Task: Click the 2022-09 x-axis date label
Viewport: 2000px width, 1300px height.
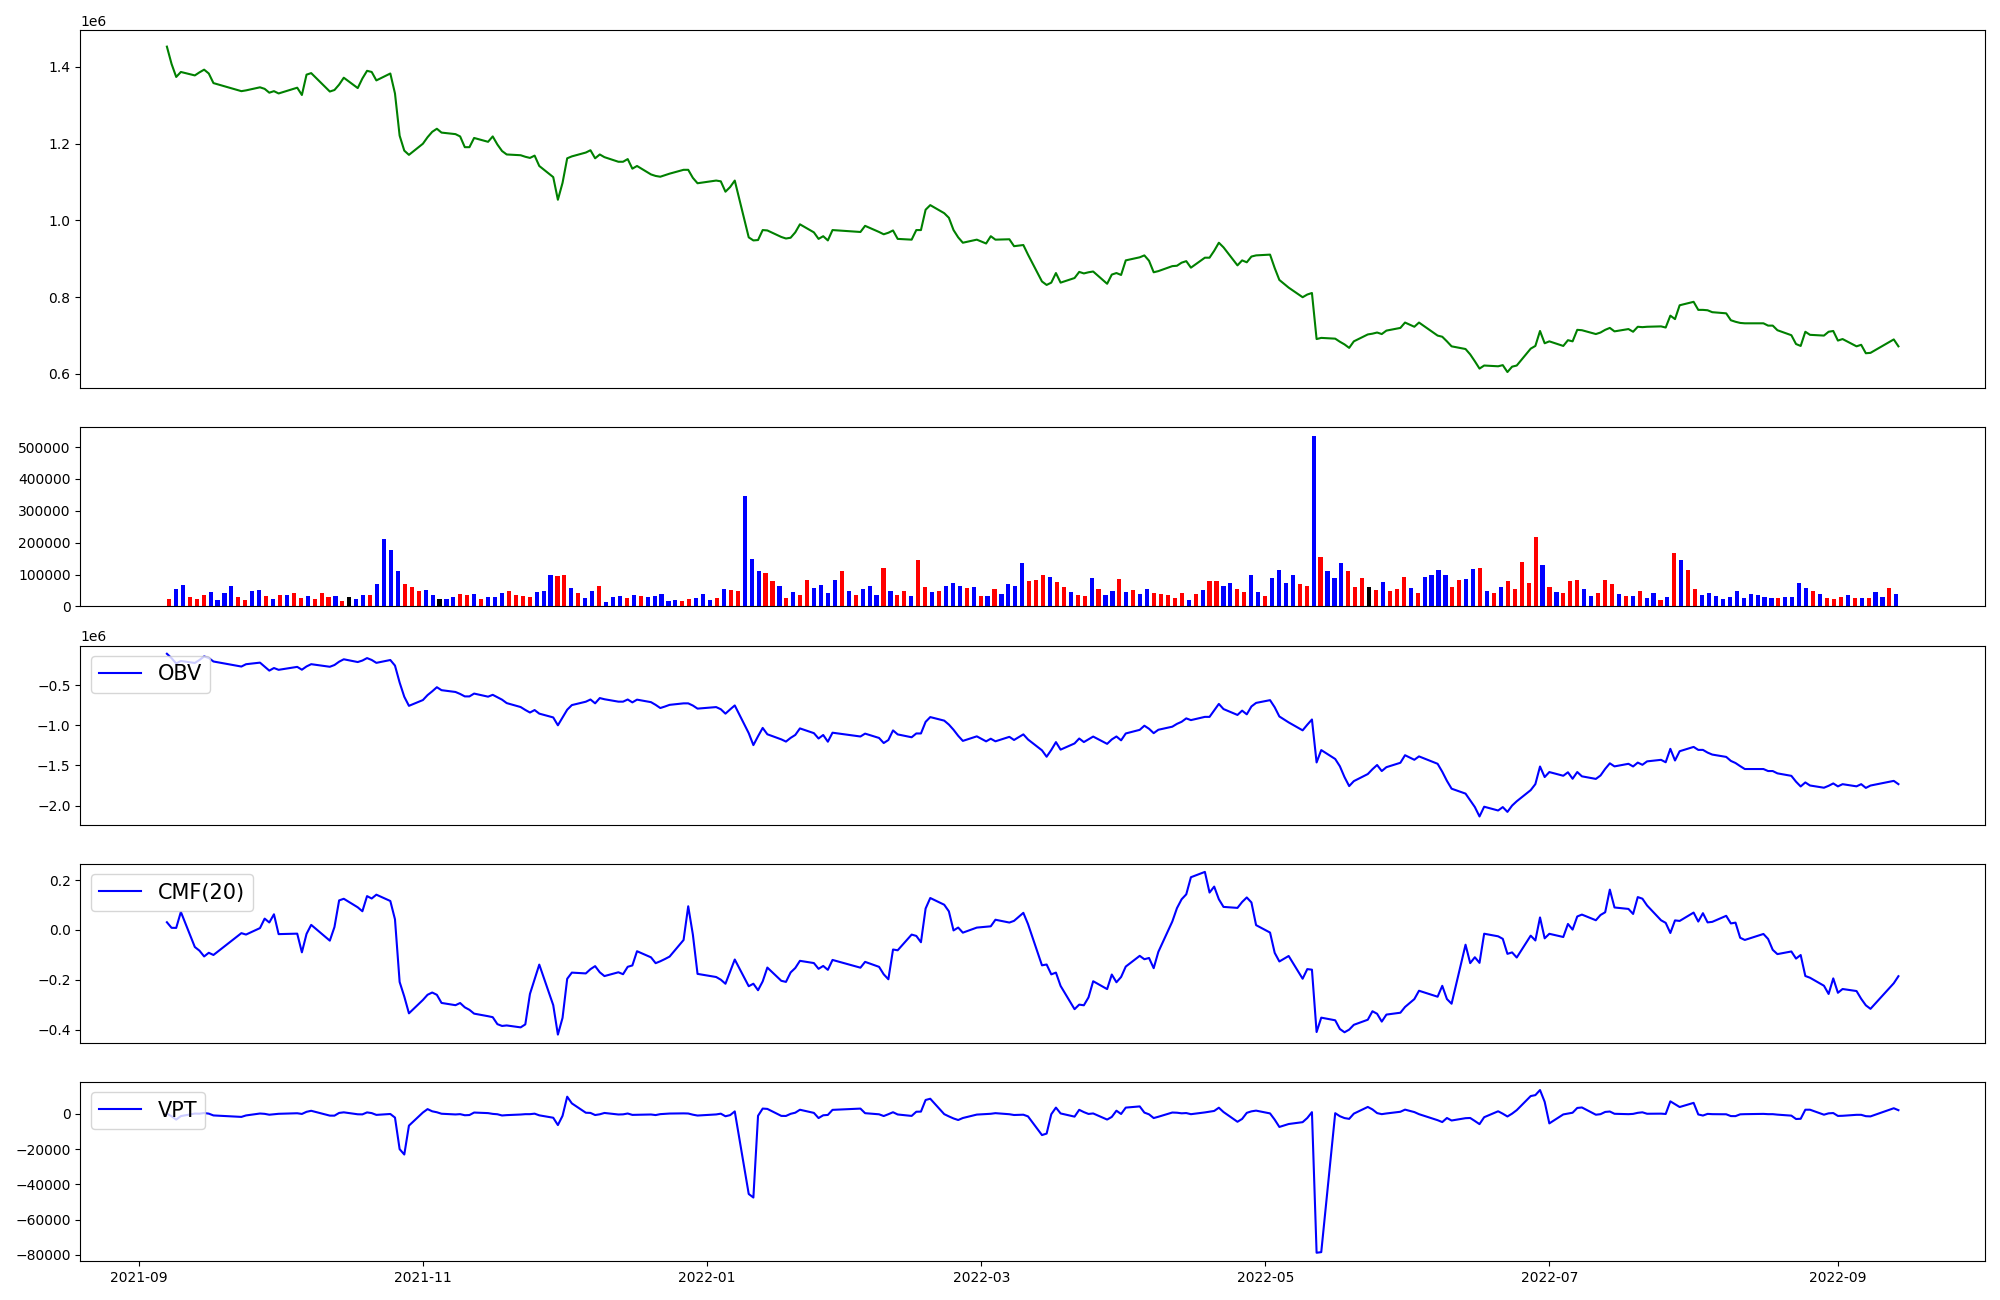Action: point(1838,1277)
